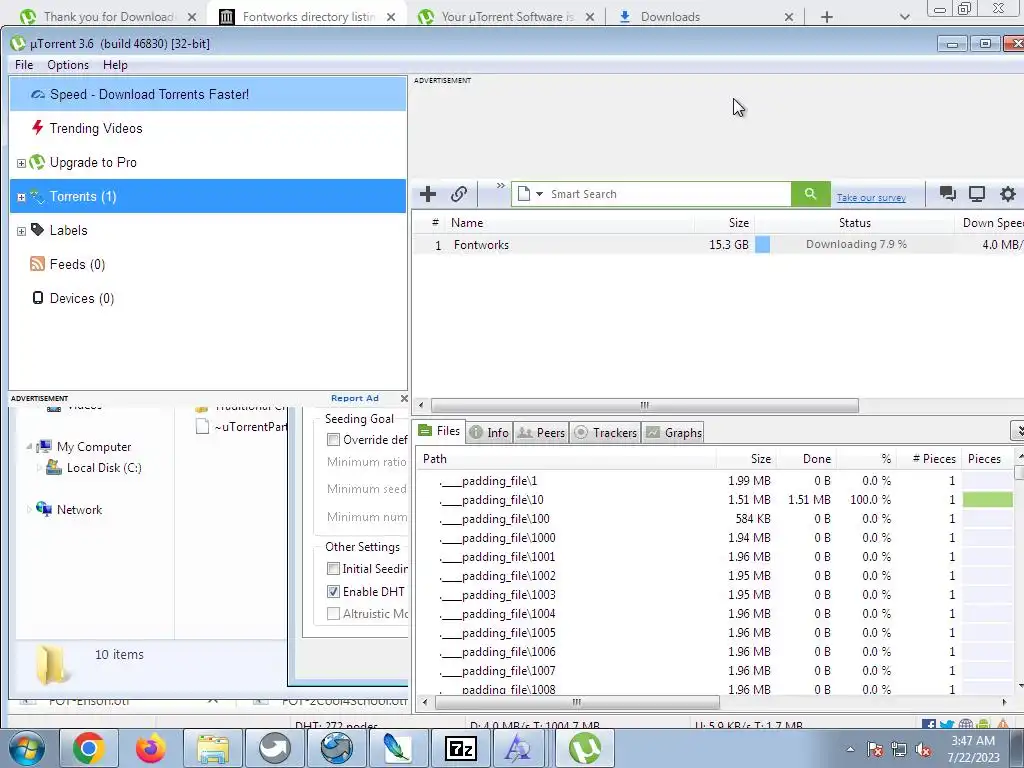
Task: Click the globe browser icon on taskbar
Action: (x=337, y=748)
